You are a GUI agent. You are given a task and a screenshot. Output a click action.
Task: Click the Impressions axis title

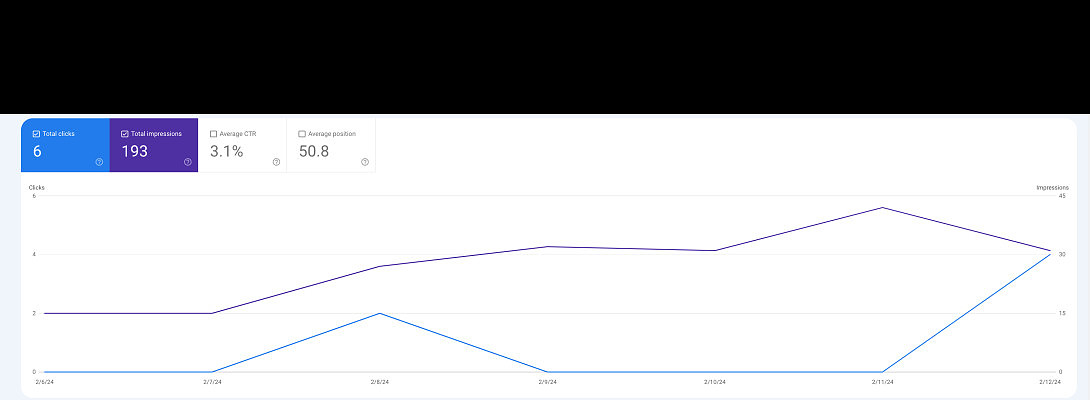coord(1052,187)
